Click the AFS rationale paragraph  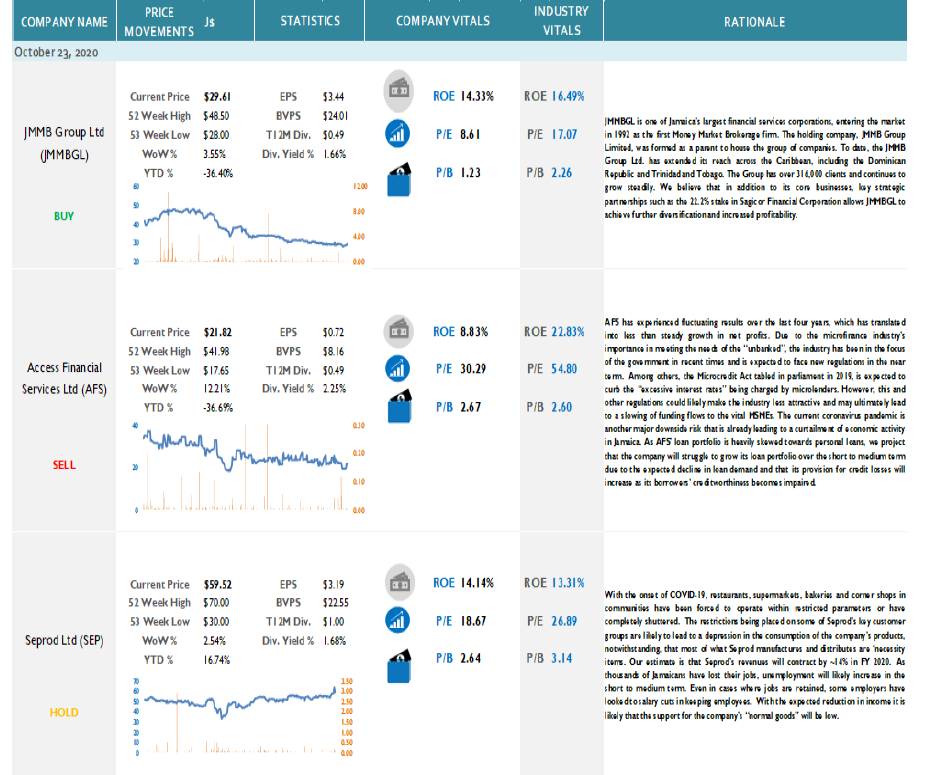click(x=755, y=402)
